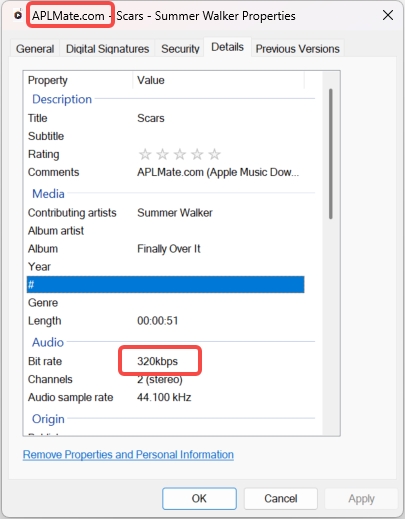405x519 pixels.
Task: Click Album value 'Finally Over It'
Action: [169, 249]
